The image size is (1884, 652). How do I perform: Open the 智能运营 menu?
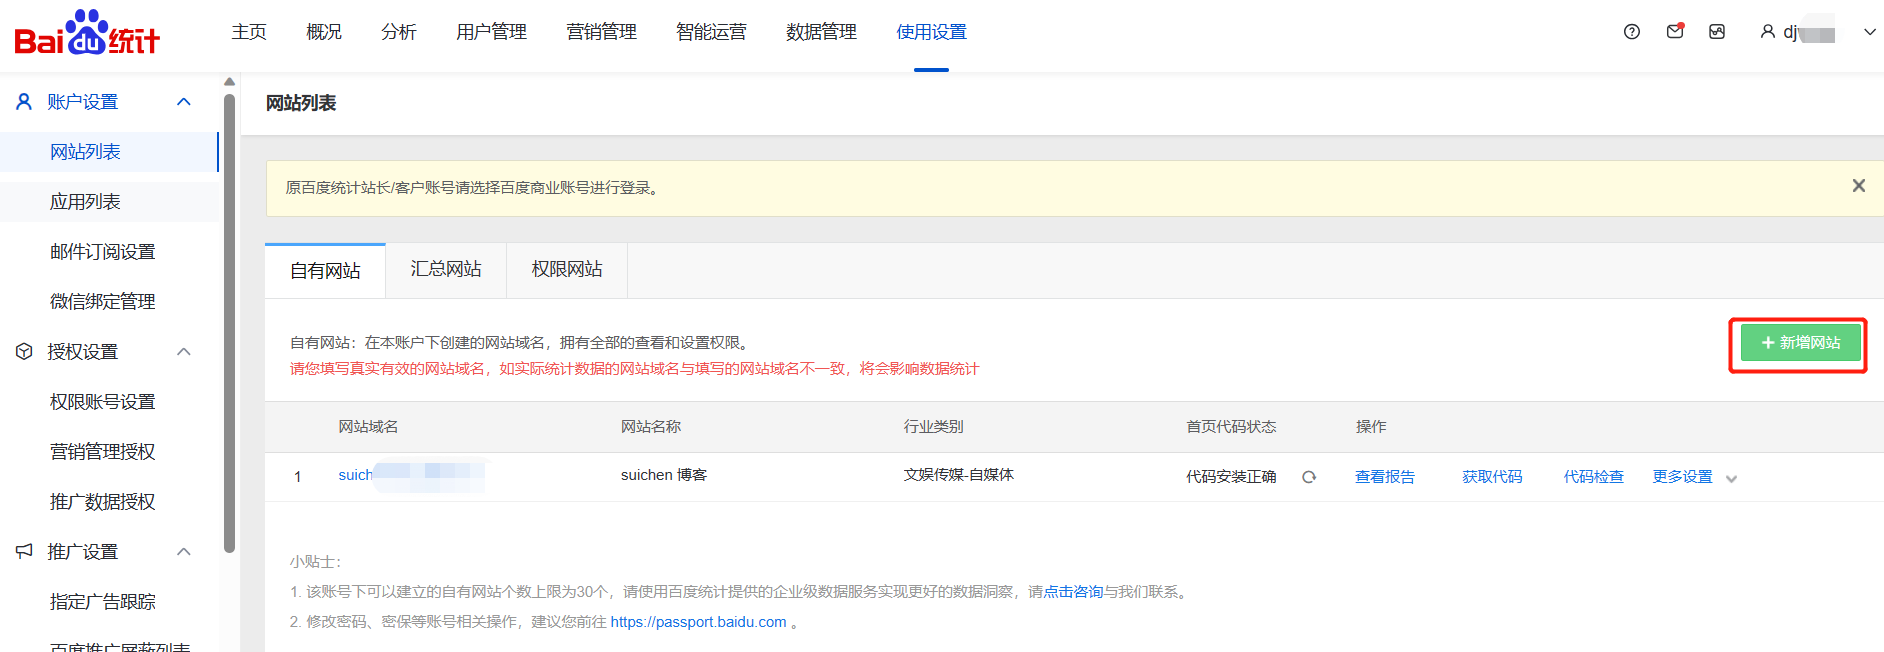[711, 32]
